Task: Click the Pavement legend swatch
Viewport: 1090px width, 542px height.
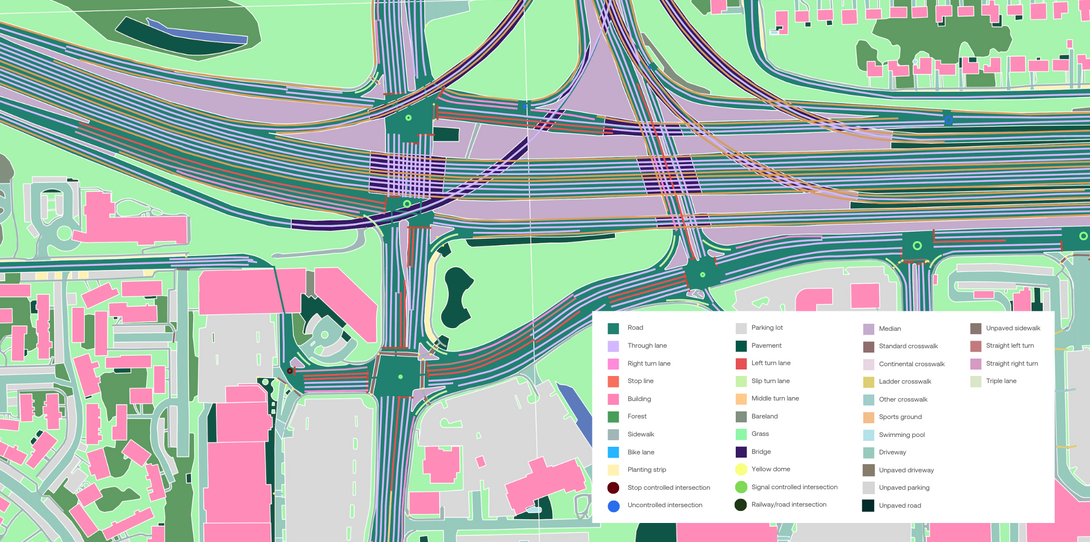Action: tap(741, 346)
